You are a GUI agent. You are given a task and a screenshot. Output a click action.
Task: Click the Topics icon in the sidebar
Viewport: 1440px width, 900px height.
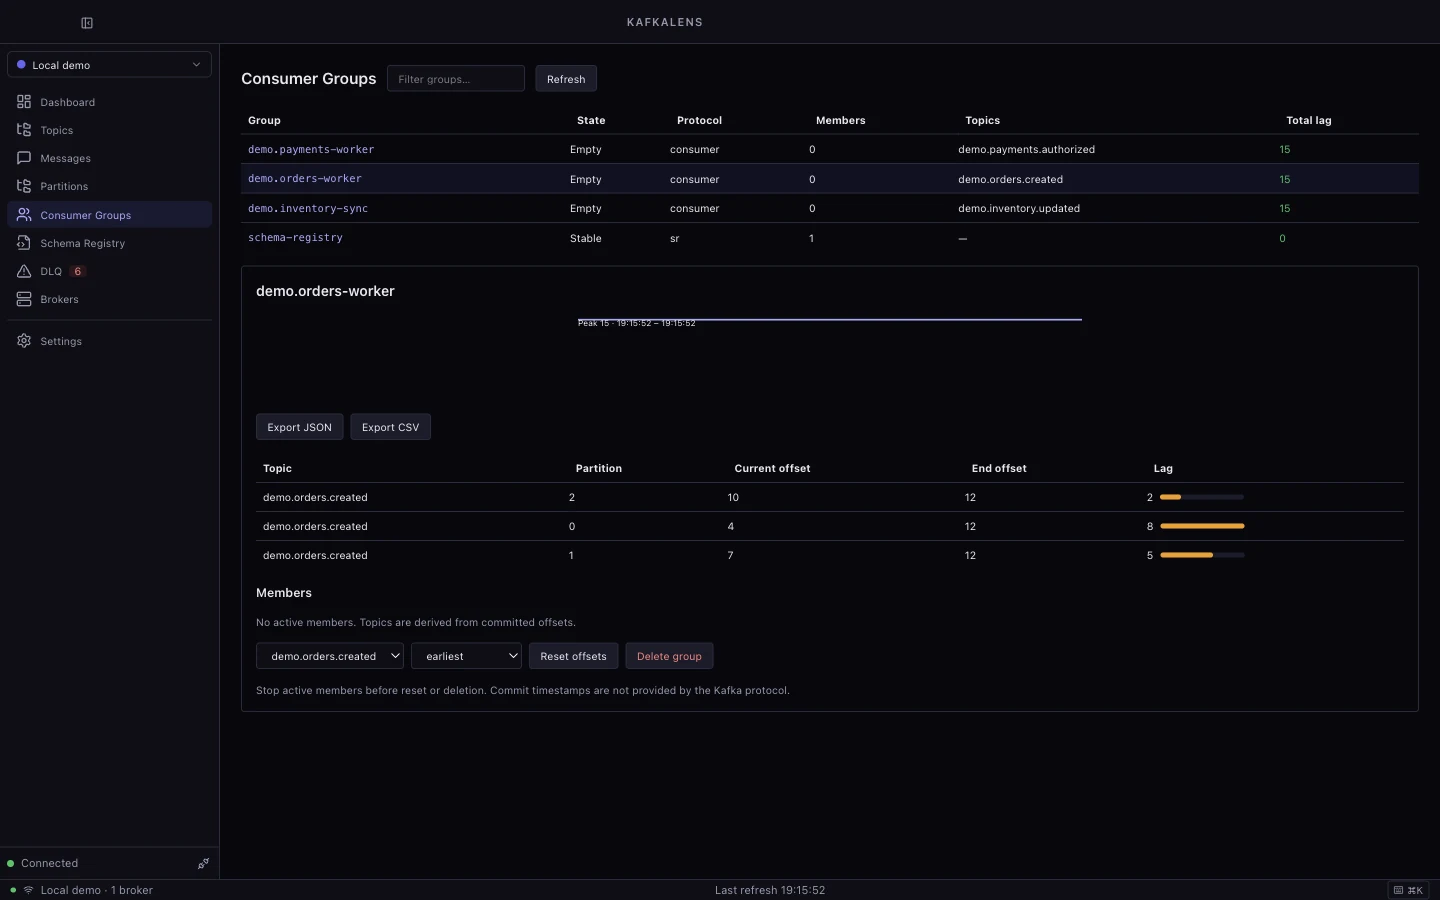pyautogui.click(x=24, y=130)
